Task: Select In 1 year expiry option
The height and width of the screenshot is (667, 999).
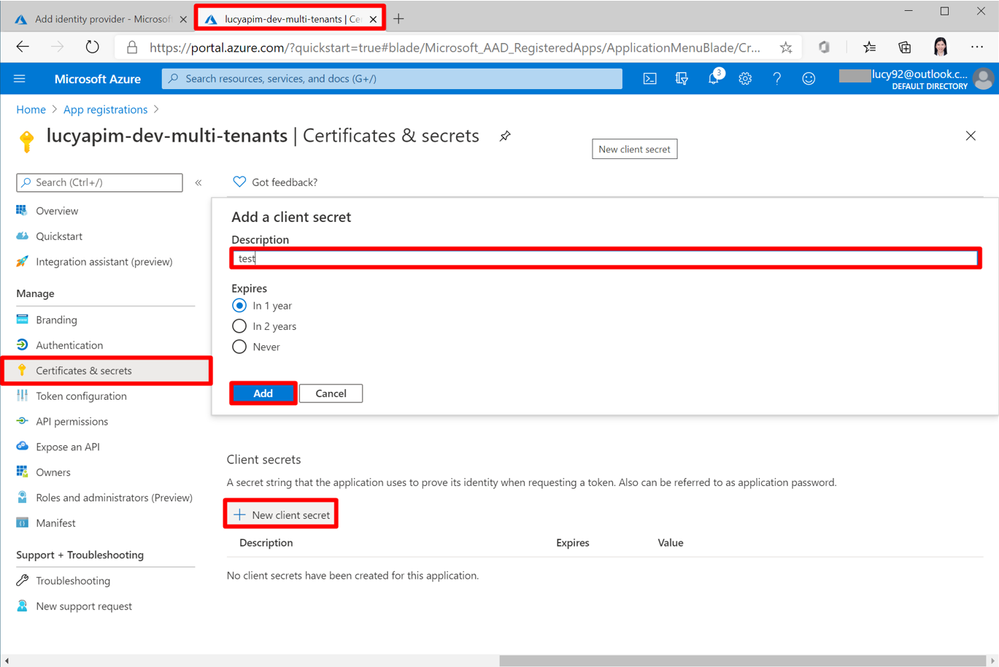Action: click(240, 306)
